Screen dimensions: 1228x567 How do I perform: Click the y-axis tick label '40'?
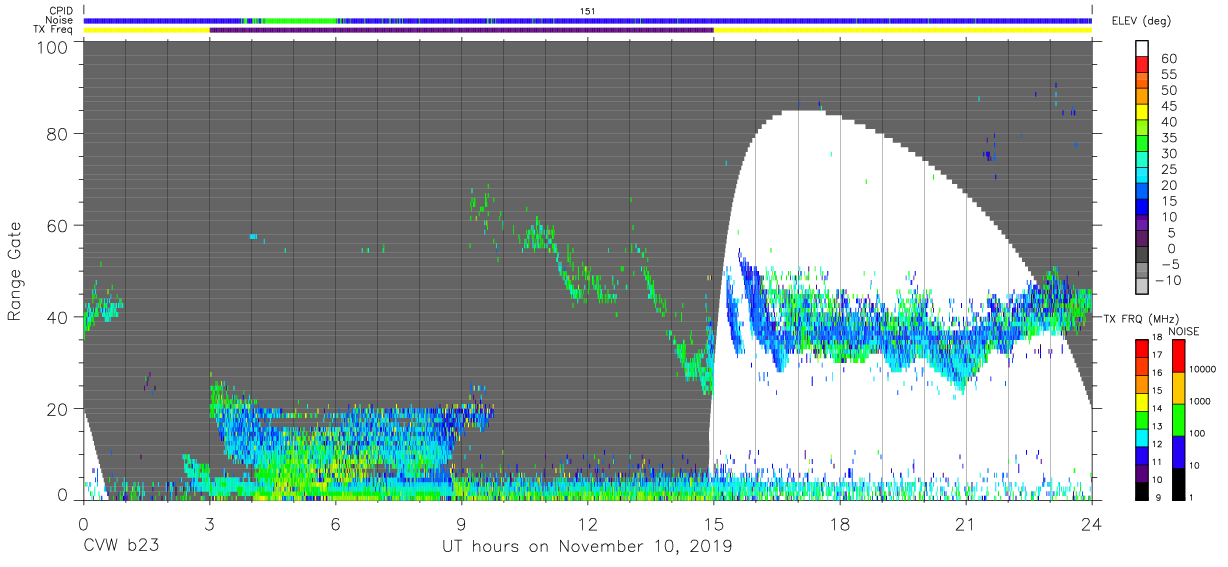[x=59, y=317]
